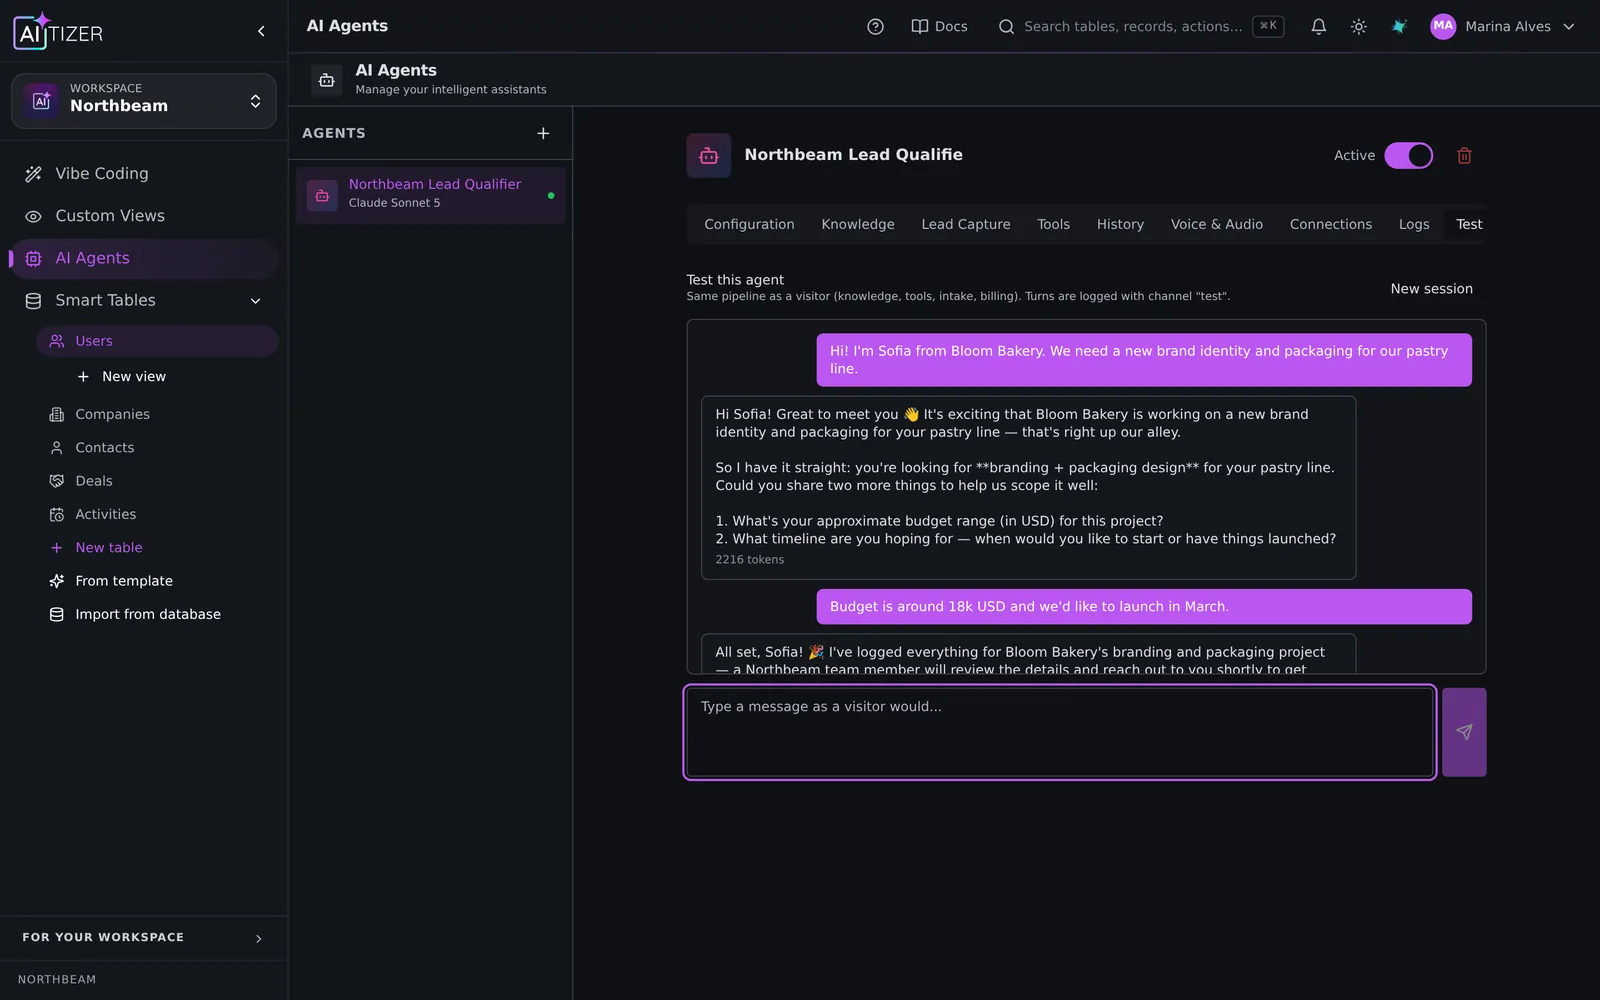Delete agent with red trash icon
This screenshot has height=1000, width=1600.
point(1464,156)
